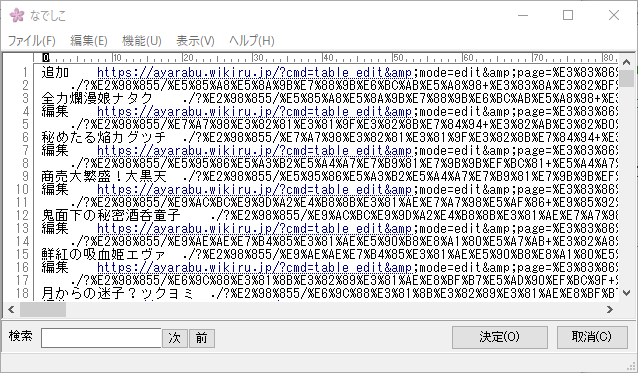Click 編集 text on line 7
Screen dimensions: 638x373
pyautogui.click(x=55, y=151)
